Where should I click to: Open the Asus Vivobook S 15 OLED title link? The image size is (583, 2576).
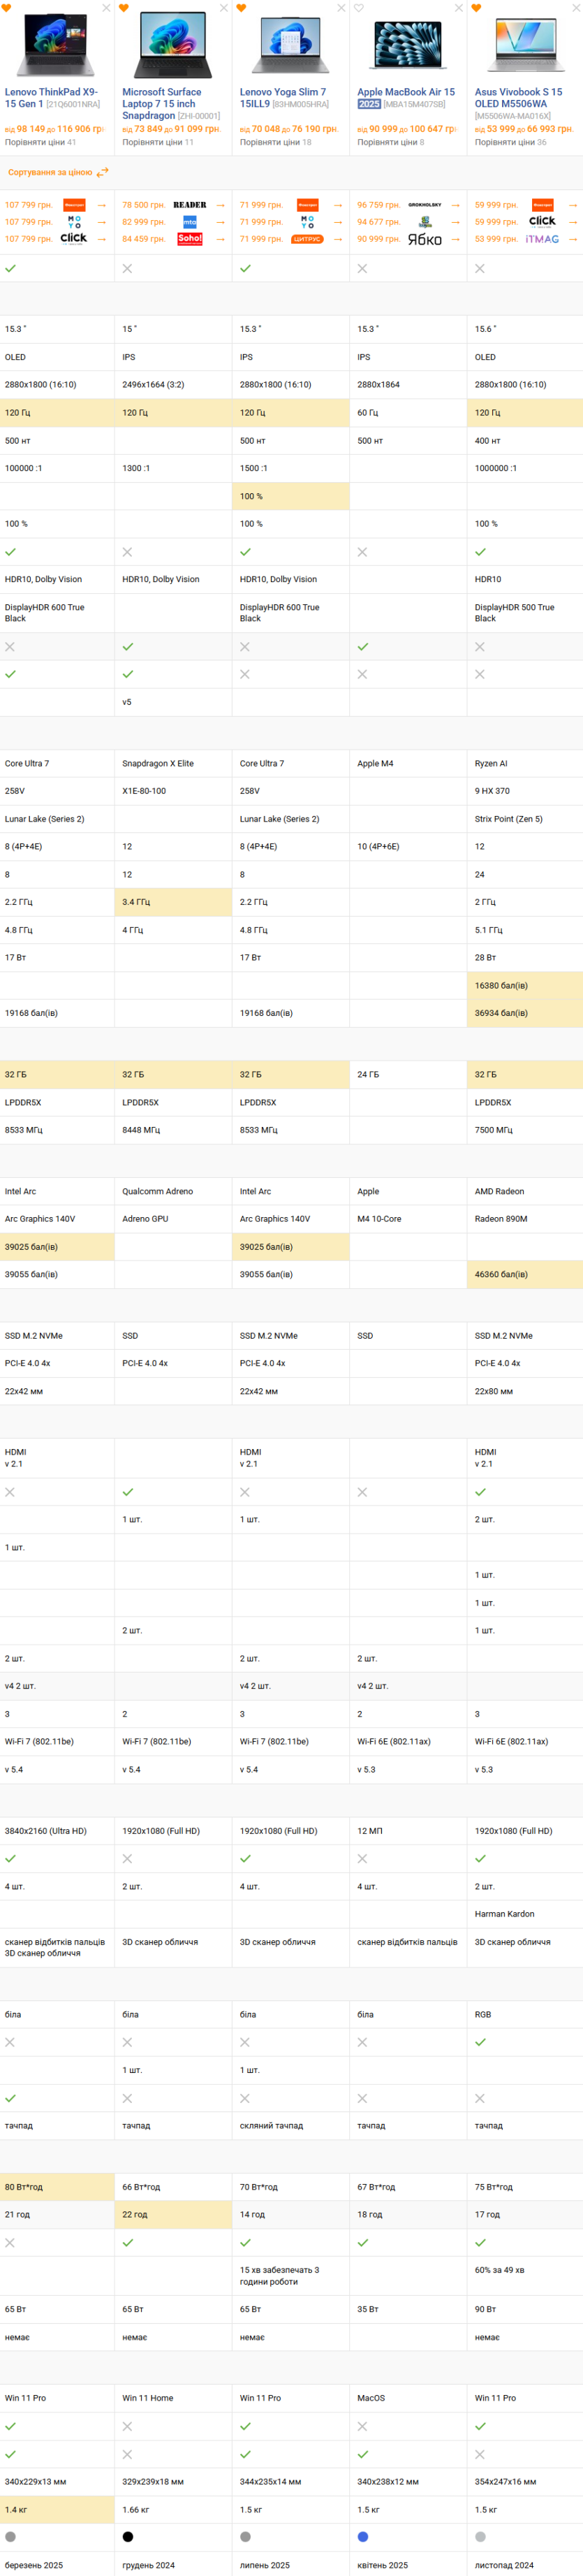pos(518,98)
